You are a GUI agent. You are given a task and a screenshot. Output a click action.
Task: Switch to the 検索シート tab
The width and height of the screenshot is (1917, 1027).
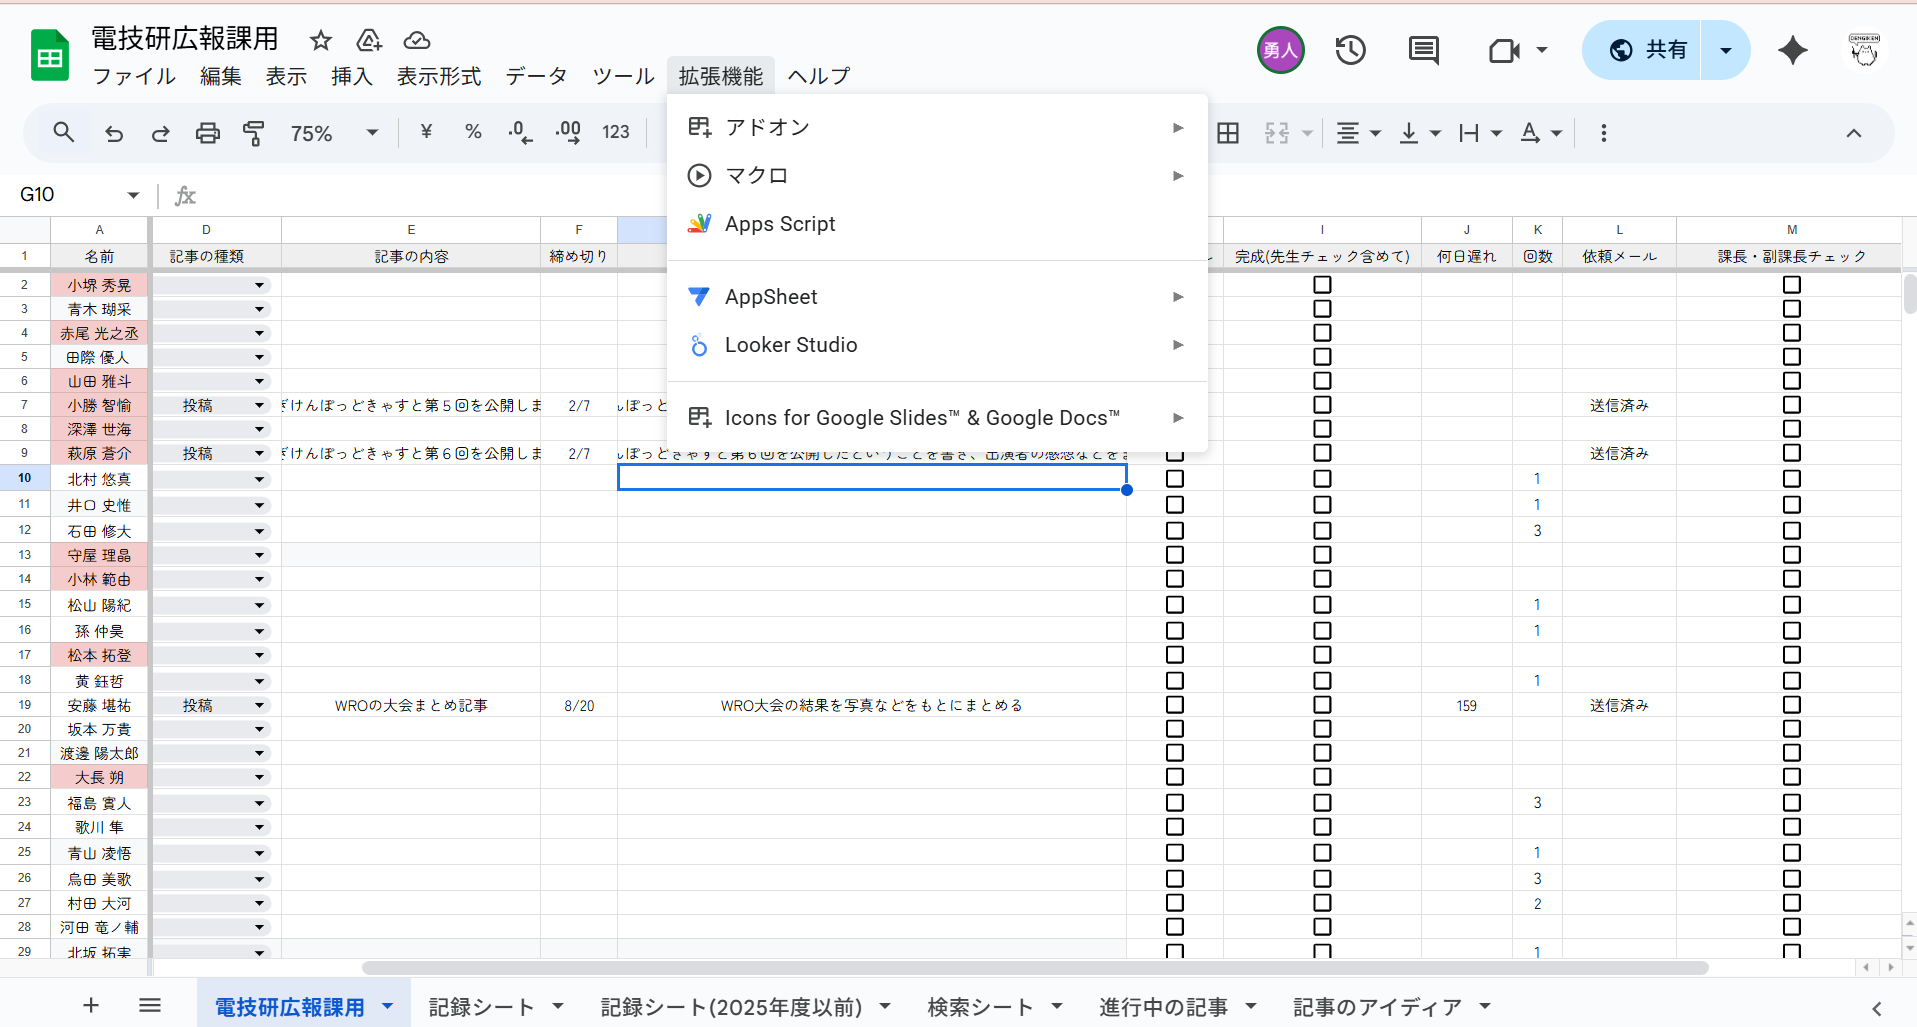tap(980, 1007)
